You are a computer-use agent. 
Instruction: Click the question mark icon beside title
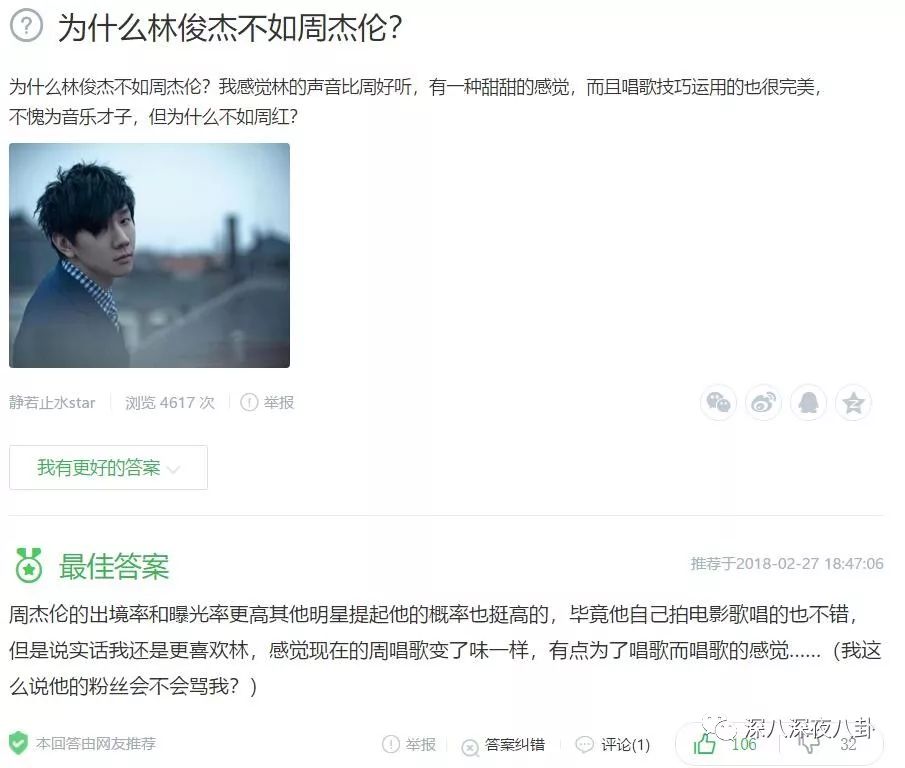coord(27,26)
